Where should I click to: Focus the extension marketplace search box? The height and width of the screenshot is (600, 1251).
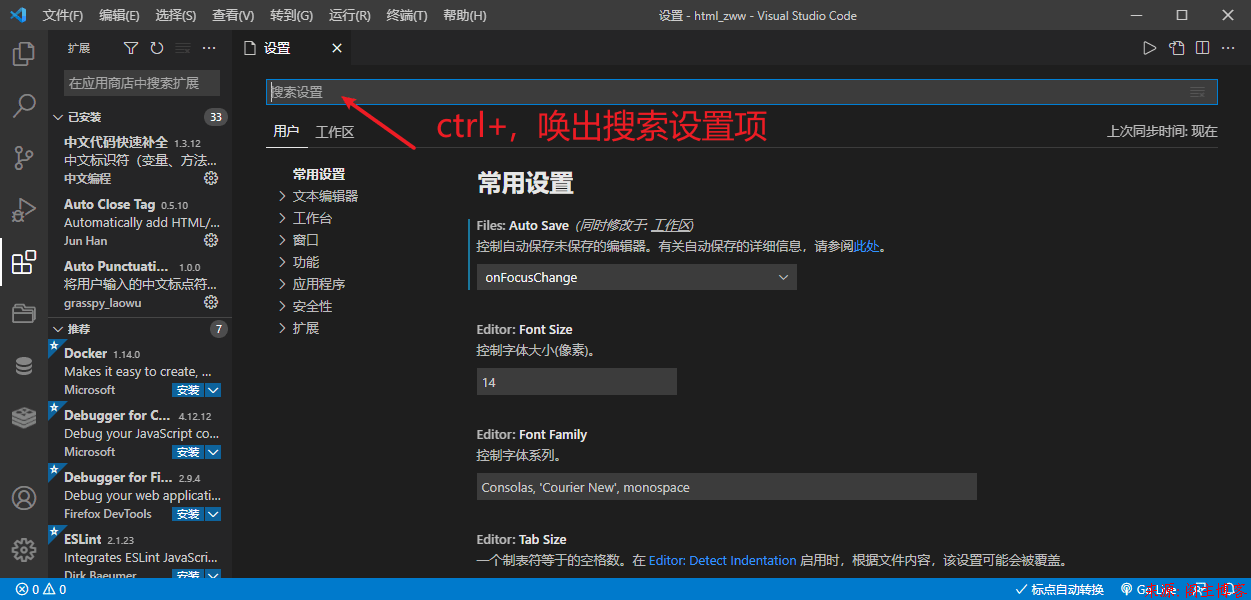click(142, 83)
